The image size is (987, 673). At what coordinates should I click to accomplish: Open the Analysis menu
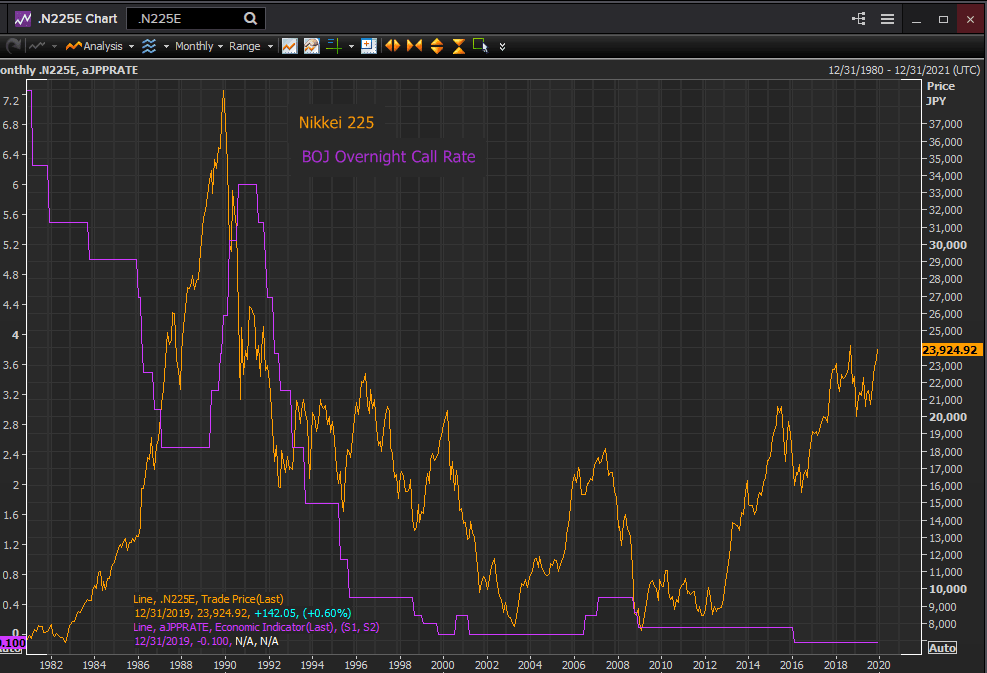(x=99, y=46)
